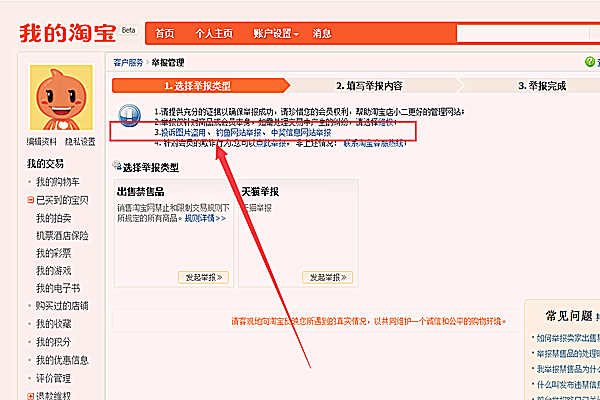Open 我的优惠信息 in sidebar
This screenshot has height=400, width=600.
point(62,360)
